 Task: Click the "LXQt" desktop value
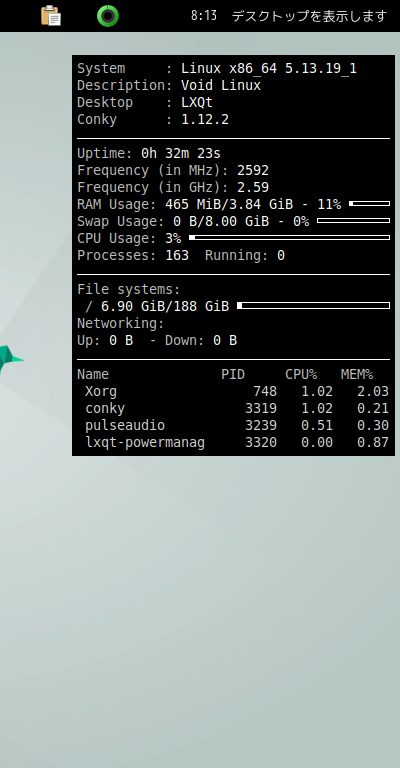(x=197, y=102)
